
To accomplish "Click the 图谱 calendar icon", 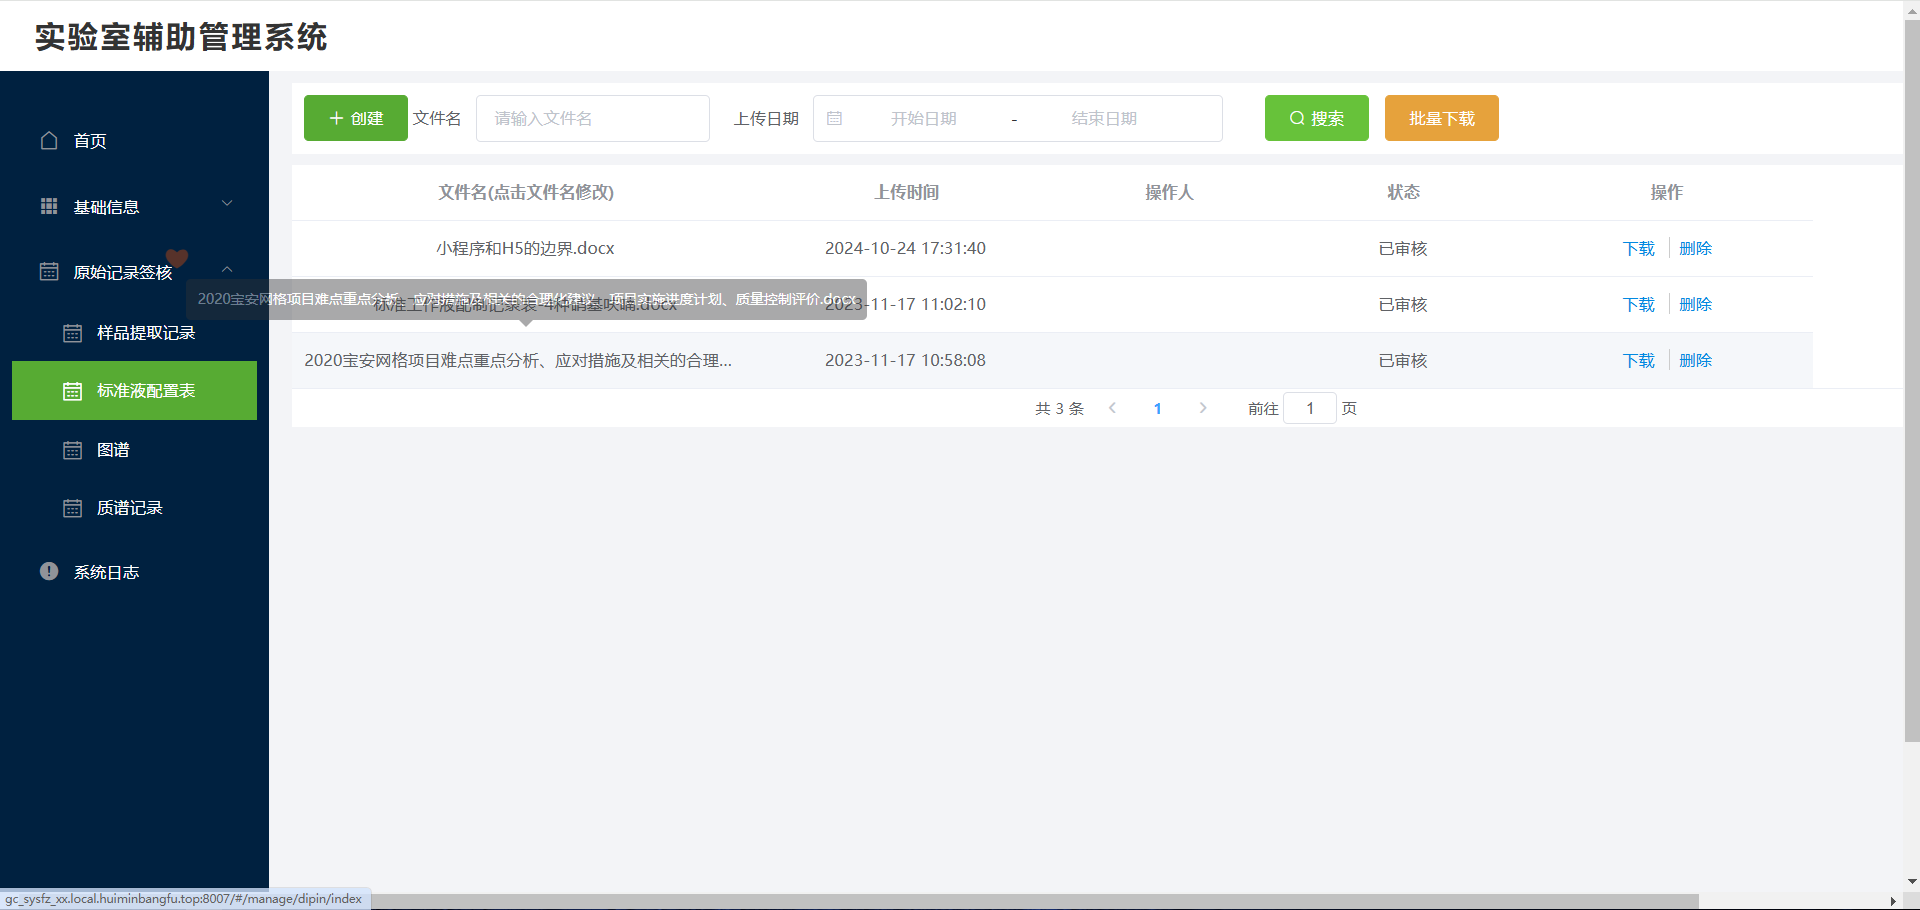I will (73, 450).
